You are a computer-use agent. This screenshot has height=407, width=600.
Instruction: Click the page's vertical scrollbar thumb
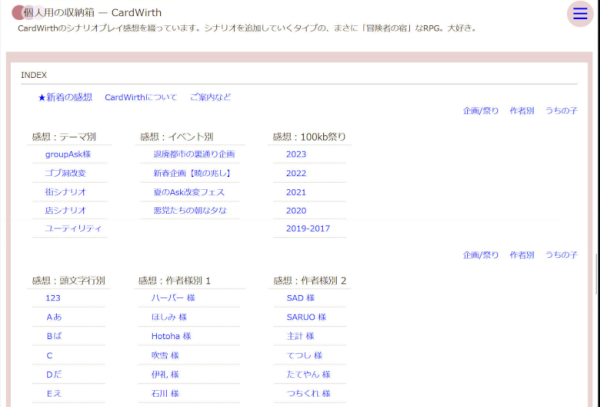pos(597,274)
